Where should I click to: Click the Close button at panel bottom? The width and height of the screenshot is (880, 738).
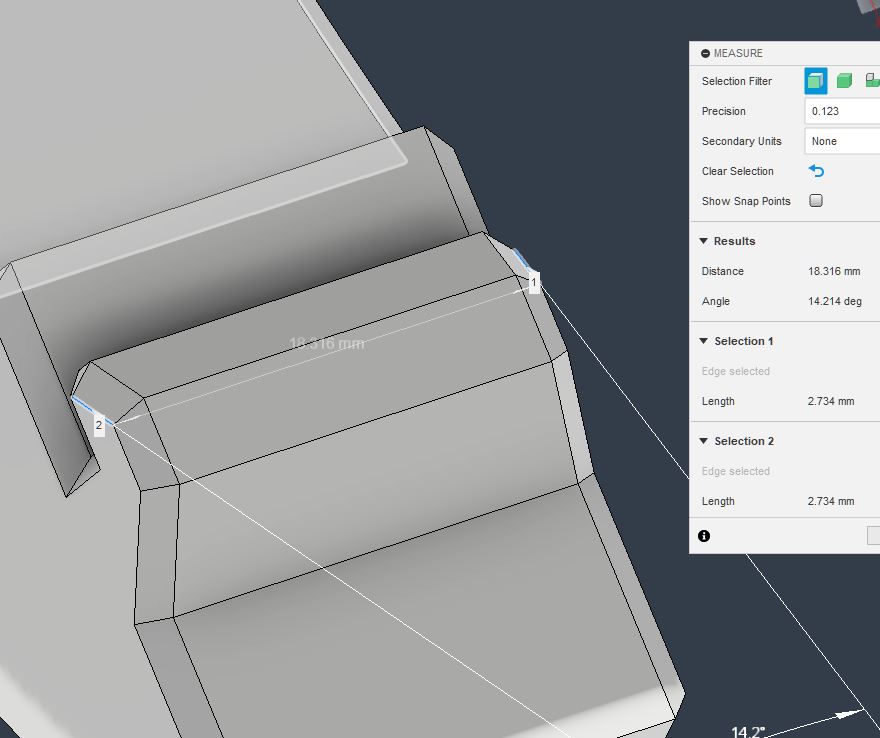pos(873,536)
